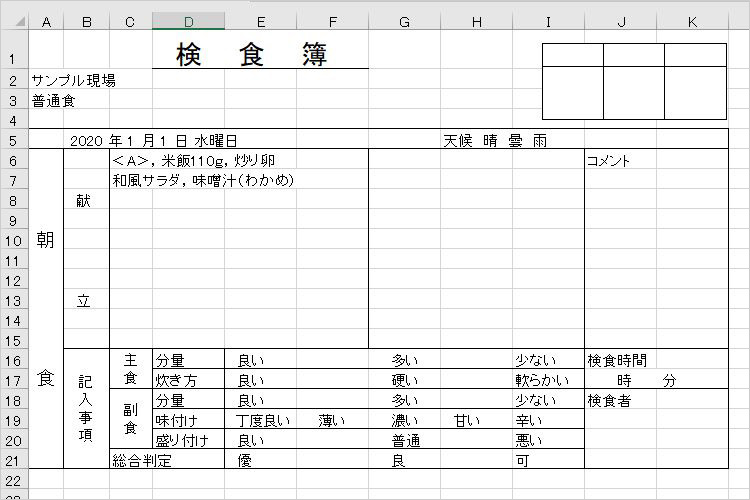Click the 記入事項 vertical label
The image size is (750, 500).
click(85, 409)
